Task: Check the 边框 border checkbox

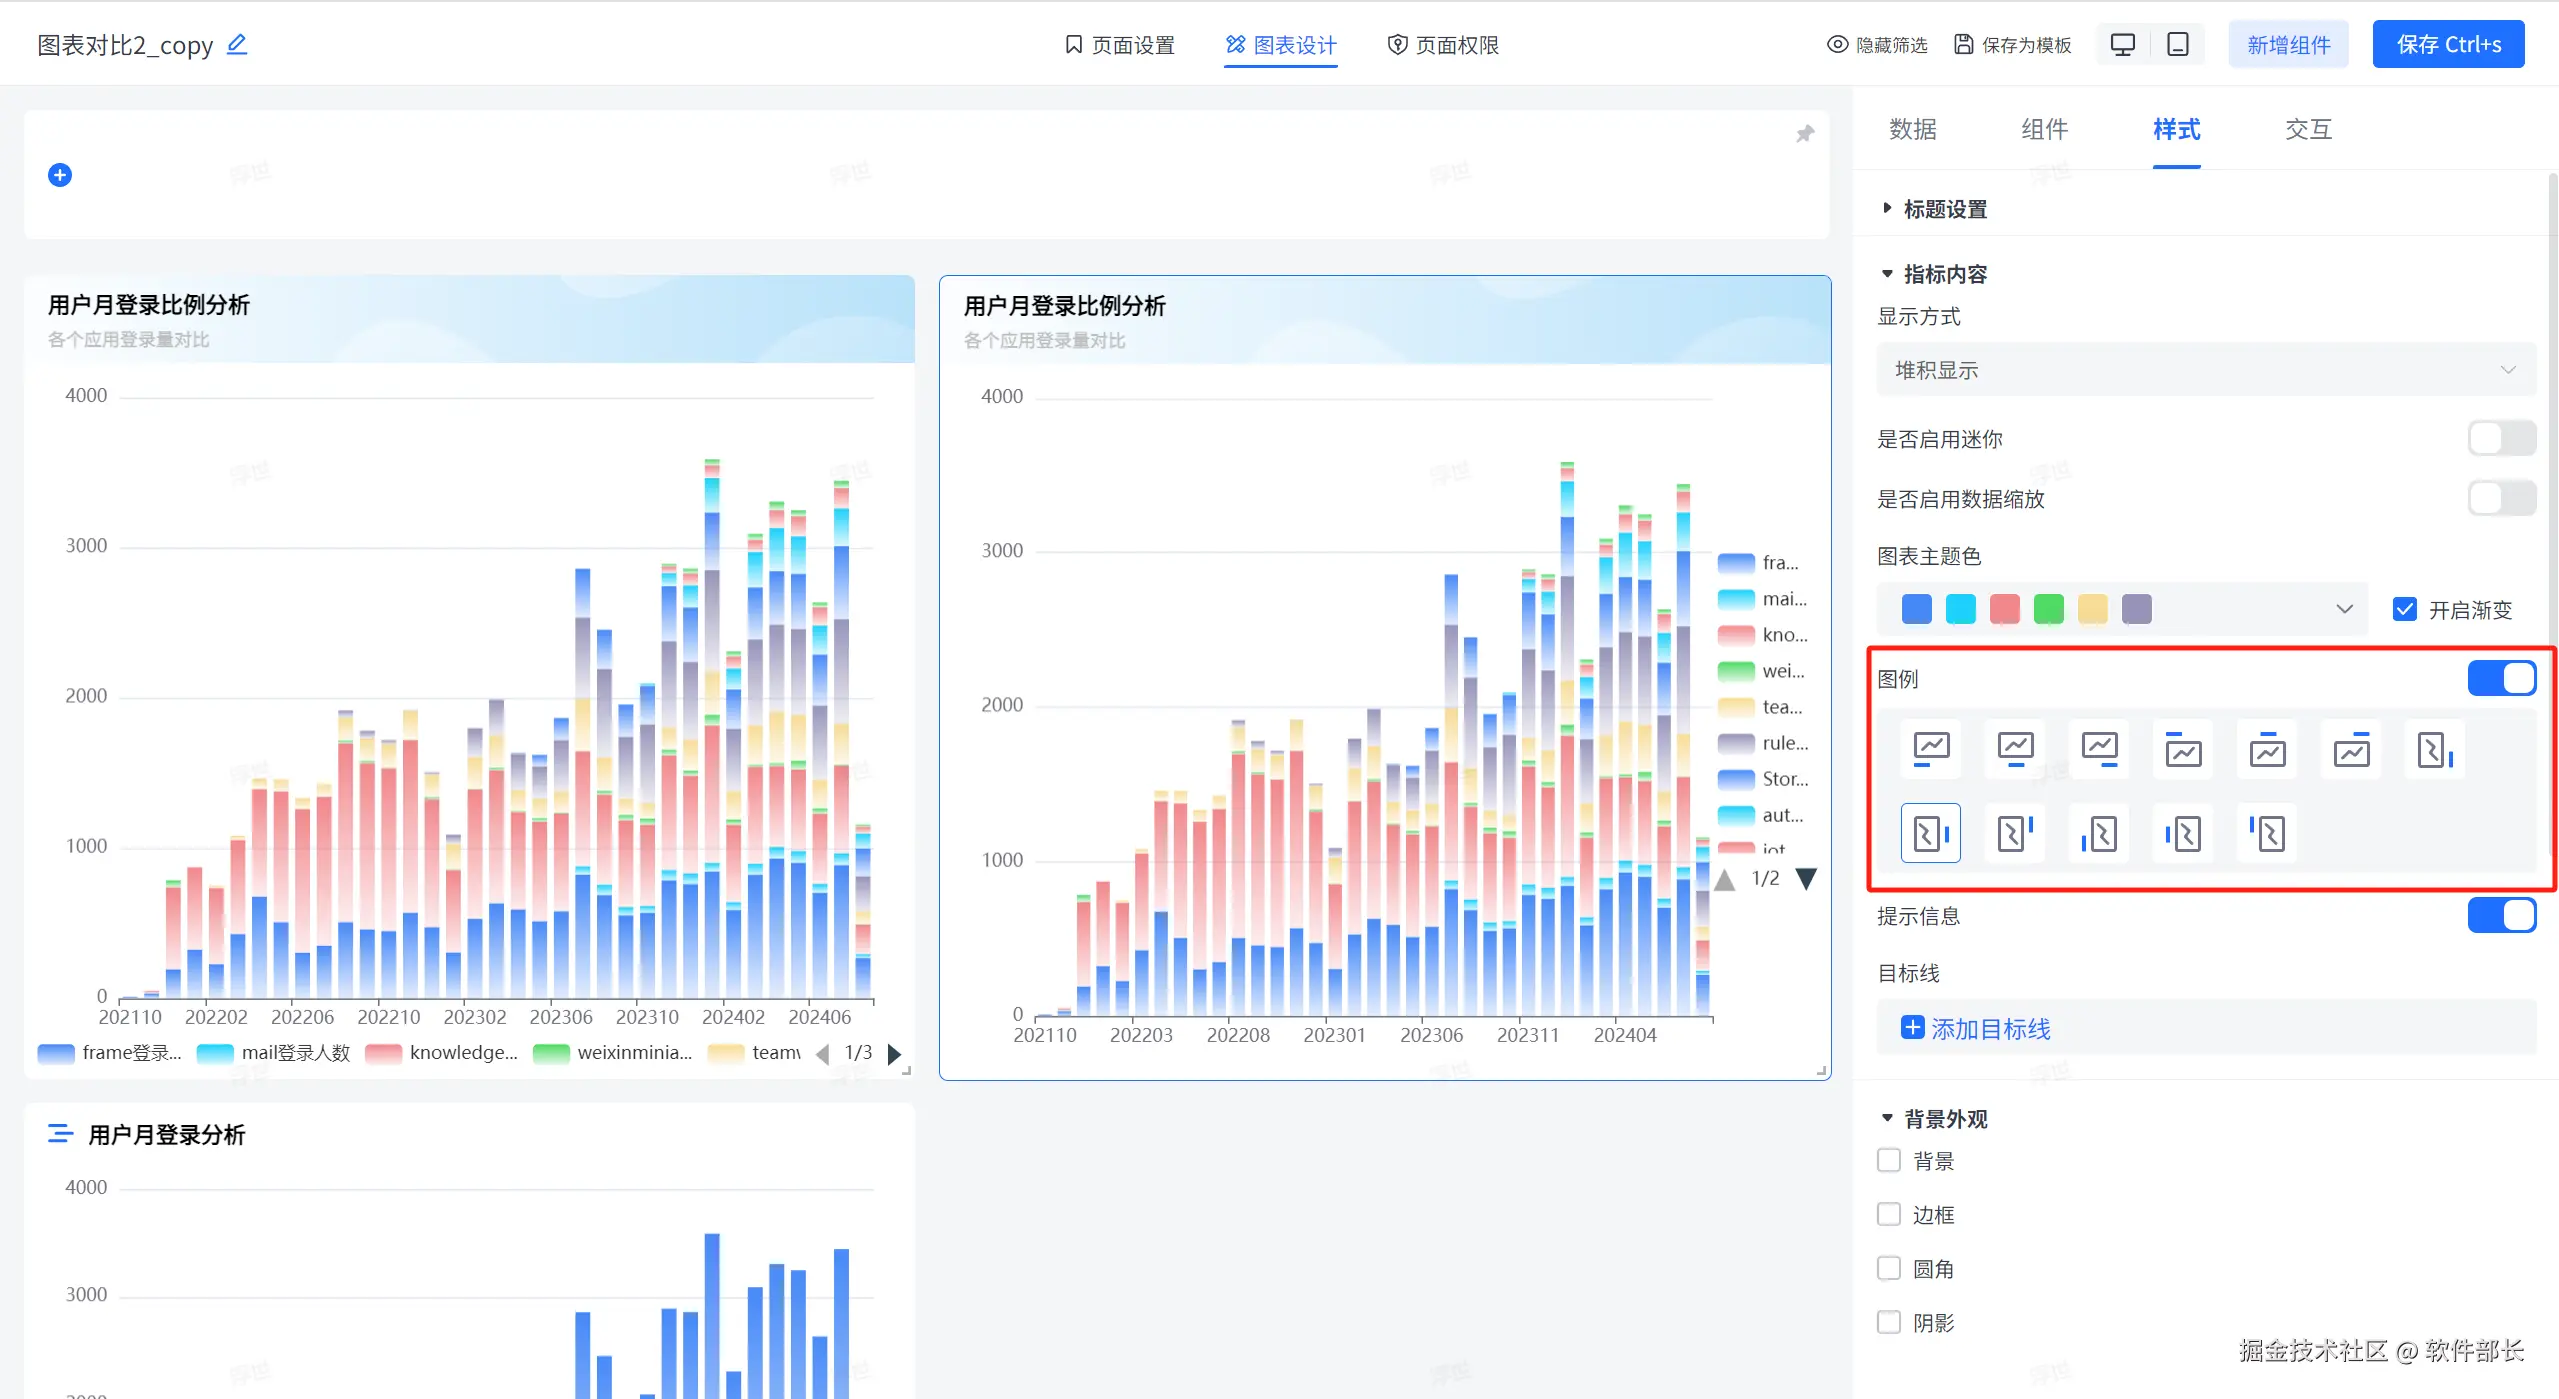Action: 1889,1214
